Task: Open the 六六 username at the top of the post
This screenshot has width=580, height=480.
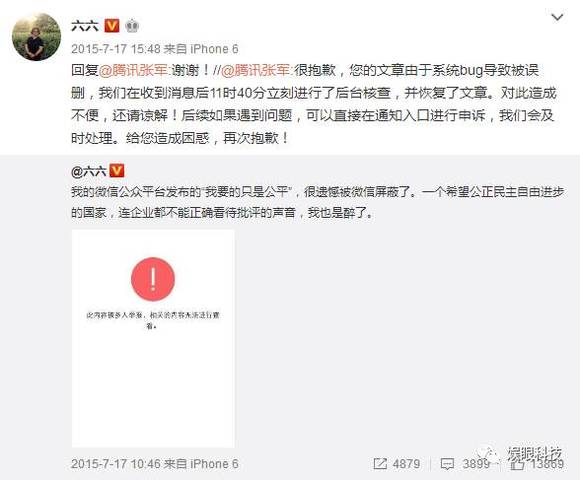Action: pyautogui.click(x=85, y=26)
